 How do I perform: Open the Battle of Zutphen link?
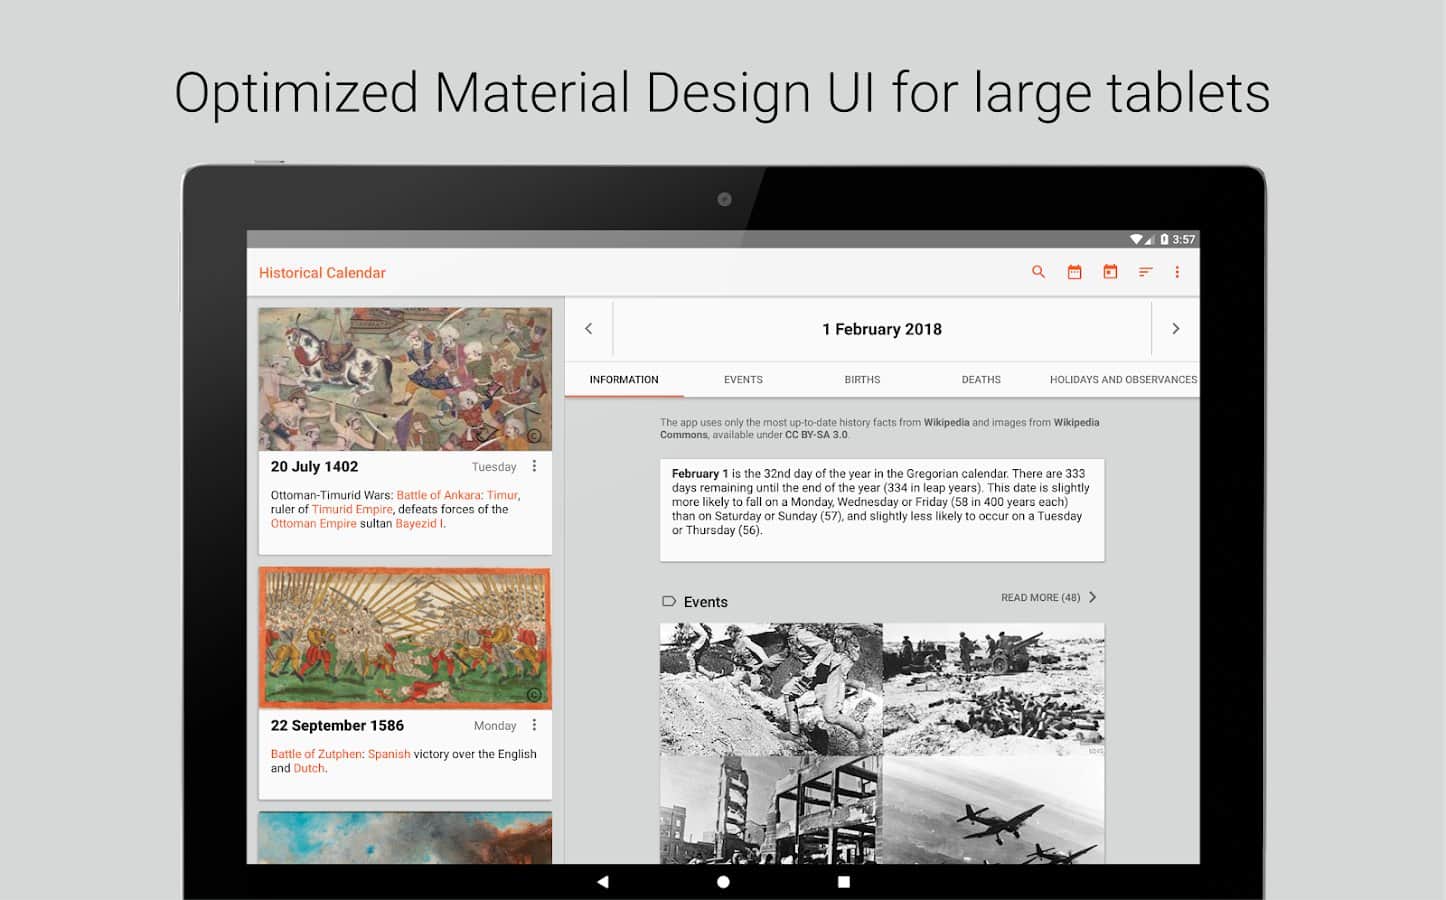[316, 754]
